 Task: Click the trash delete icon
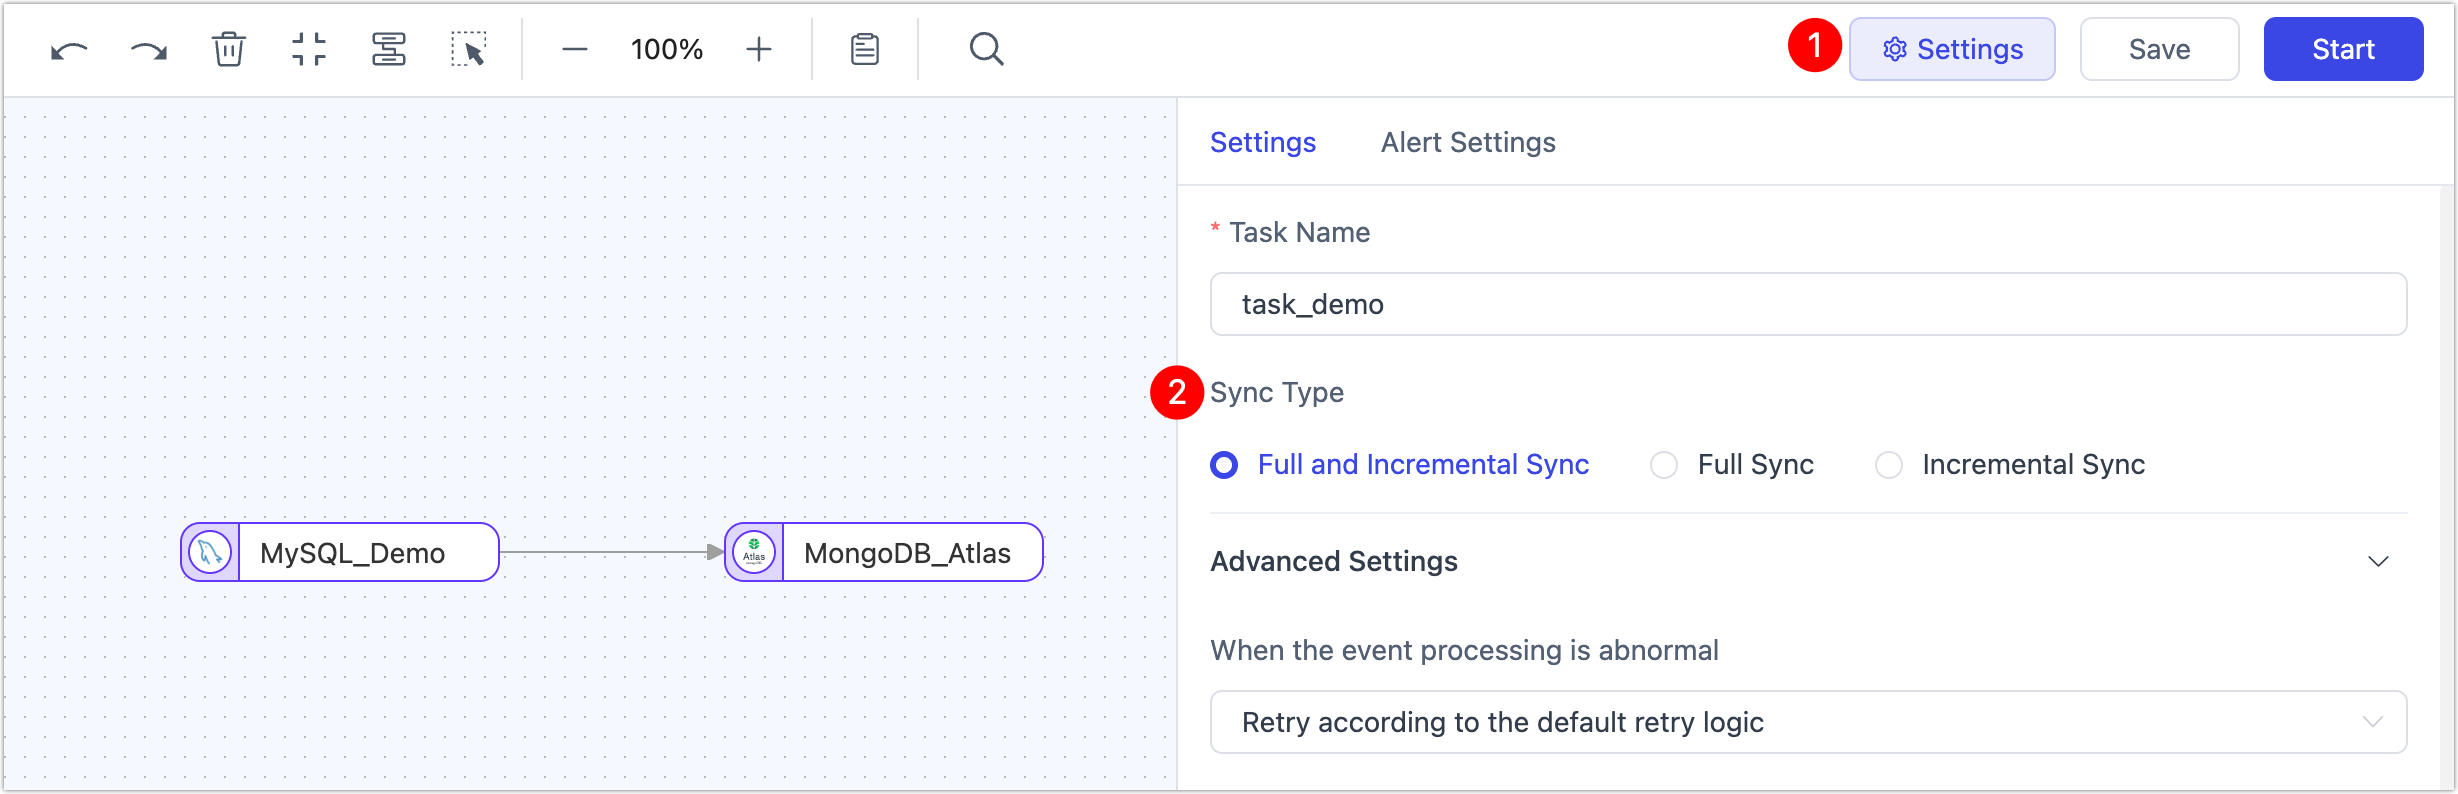click(x=229, y=49)
